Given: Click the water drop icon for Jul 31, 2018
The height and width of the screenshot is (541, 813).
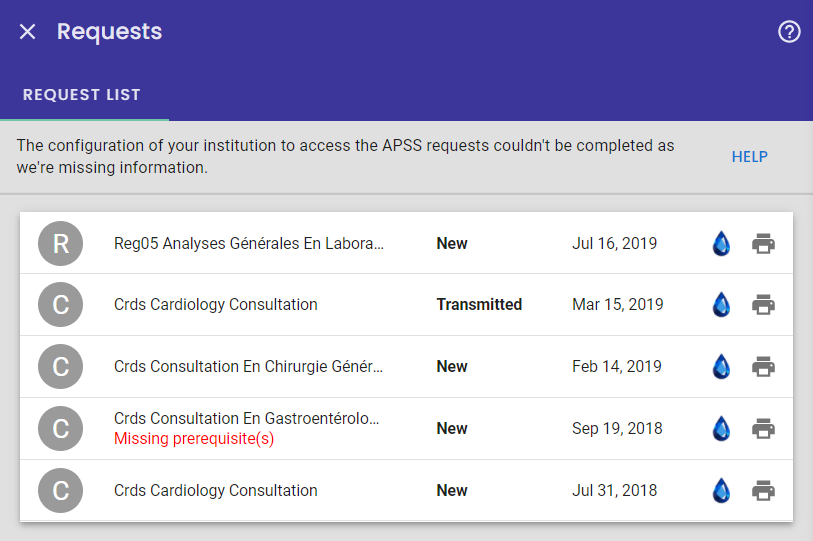Looking at the screenshot, I should (721, 490).
